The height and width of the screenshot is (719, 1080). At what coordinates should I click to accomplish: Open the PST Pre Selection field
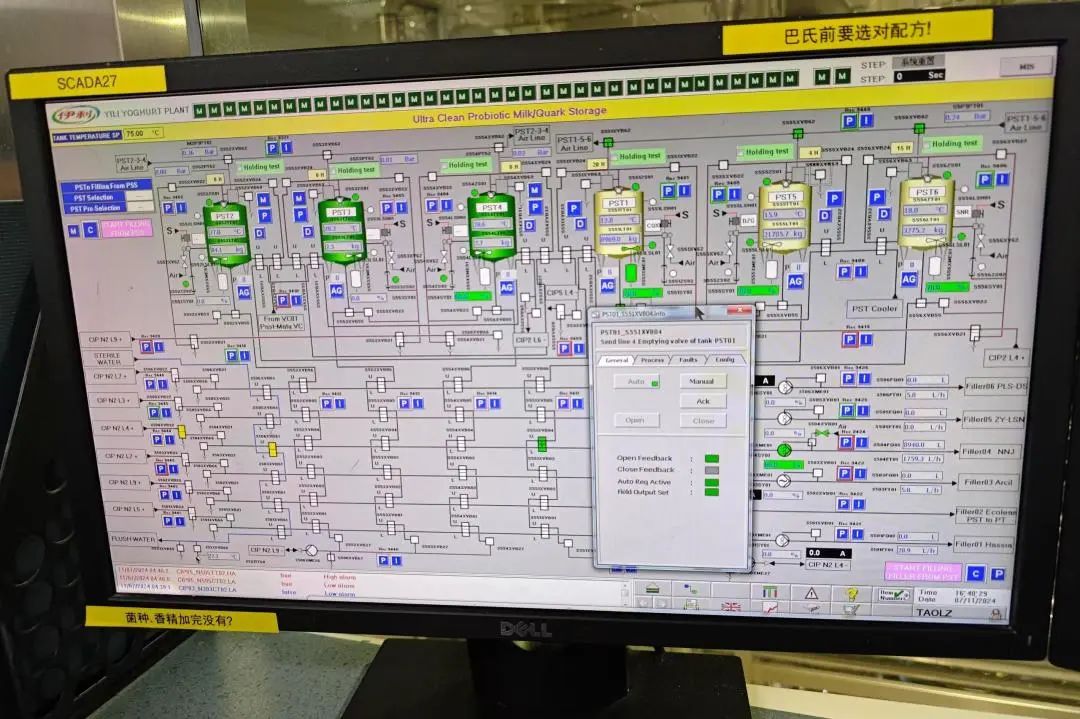click(140, 208)
